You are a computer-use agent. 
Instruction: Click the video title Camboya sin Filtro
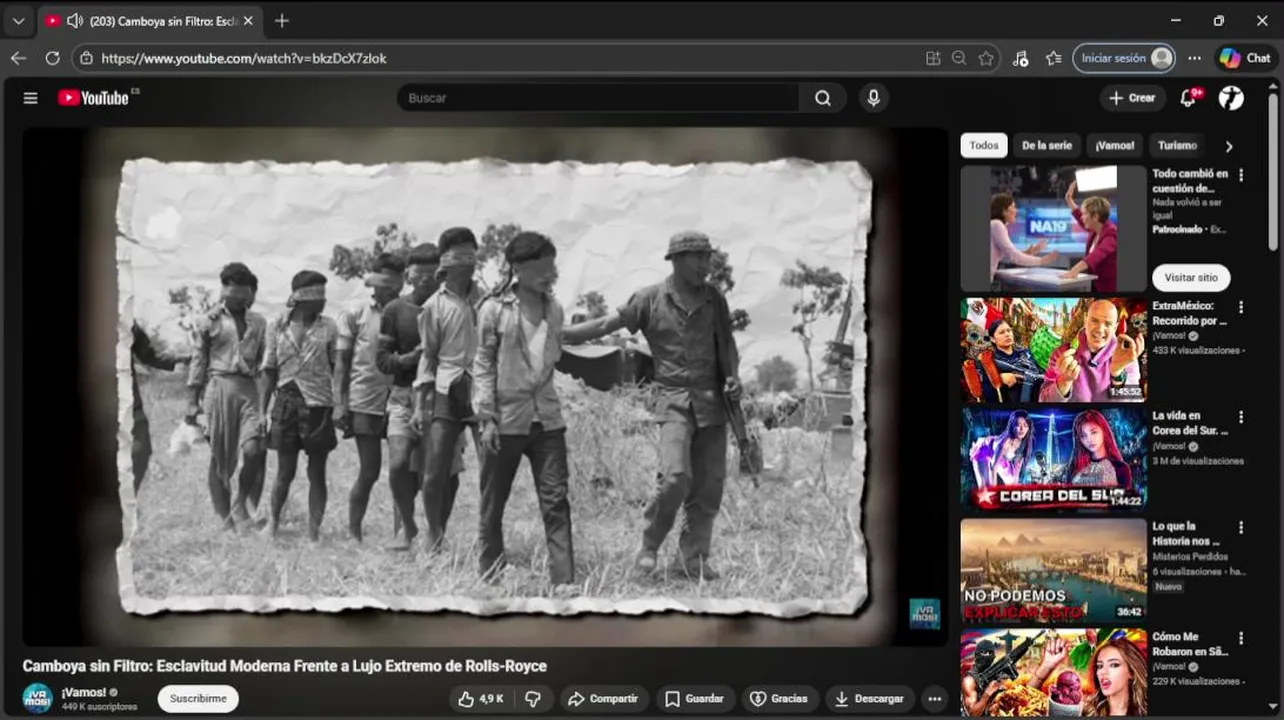pos(285,666)
